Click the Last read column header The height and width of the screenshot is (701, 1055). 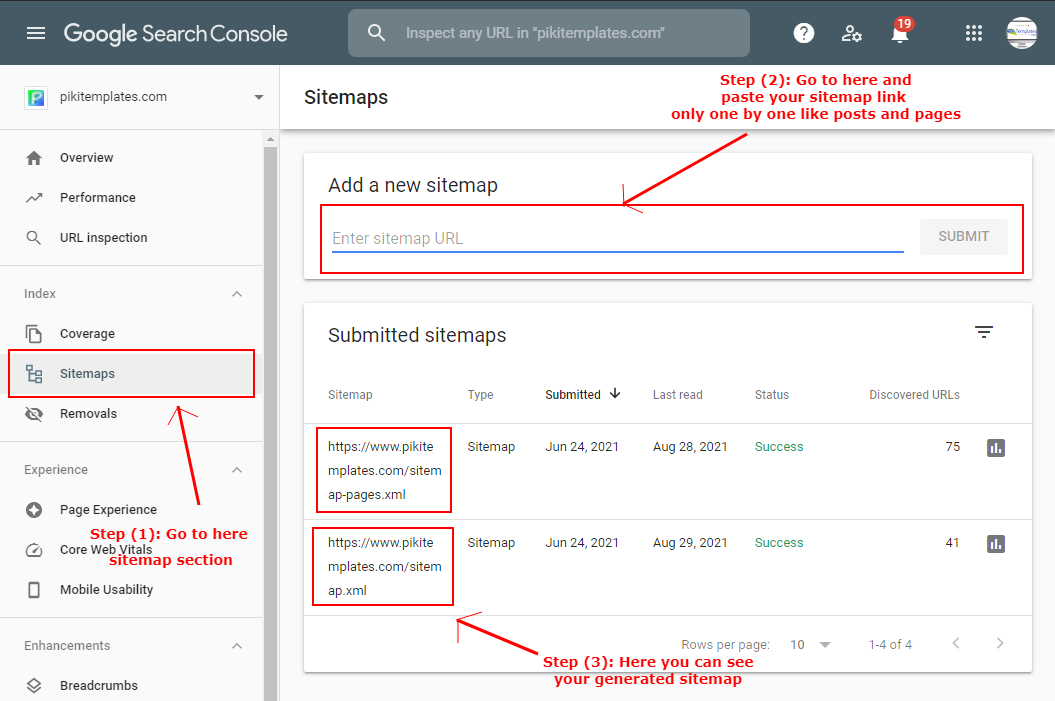(x=678, y=395)
